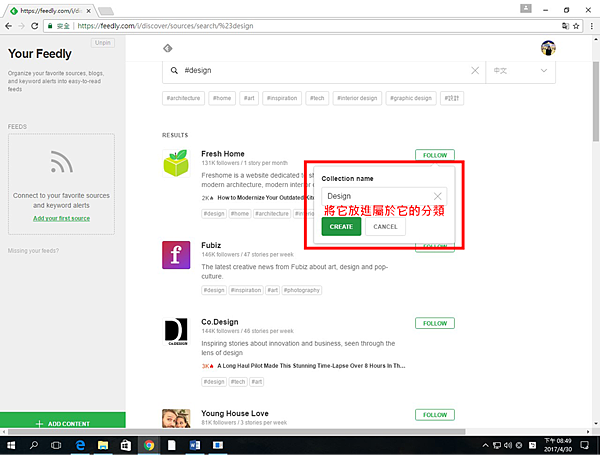This screenshot has width=600, height=458.
Task: Click the feedly.com address bar URL
Action: click(x=165, y=26)
